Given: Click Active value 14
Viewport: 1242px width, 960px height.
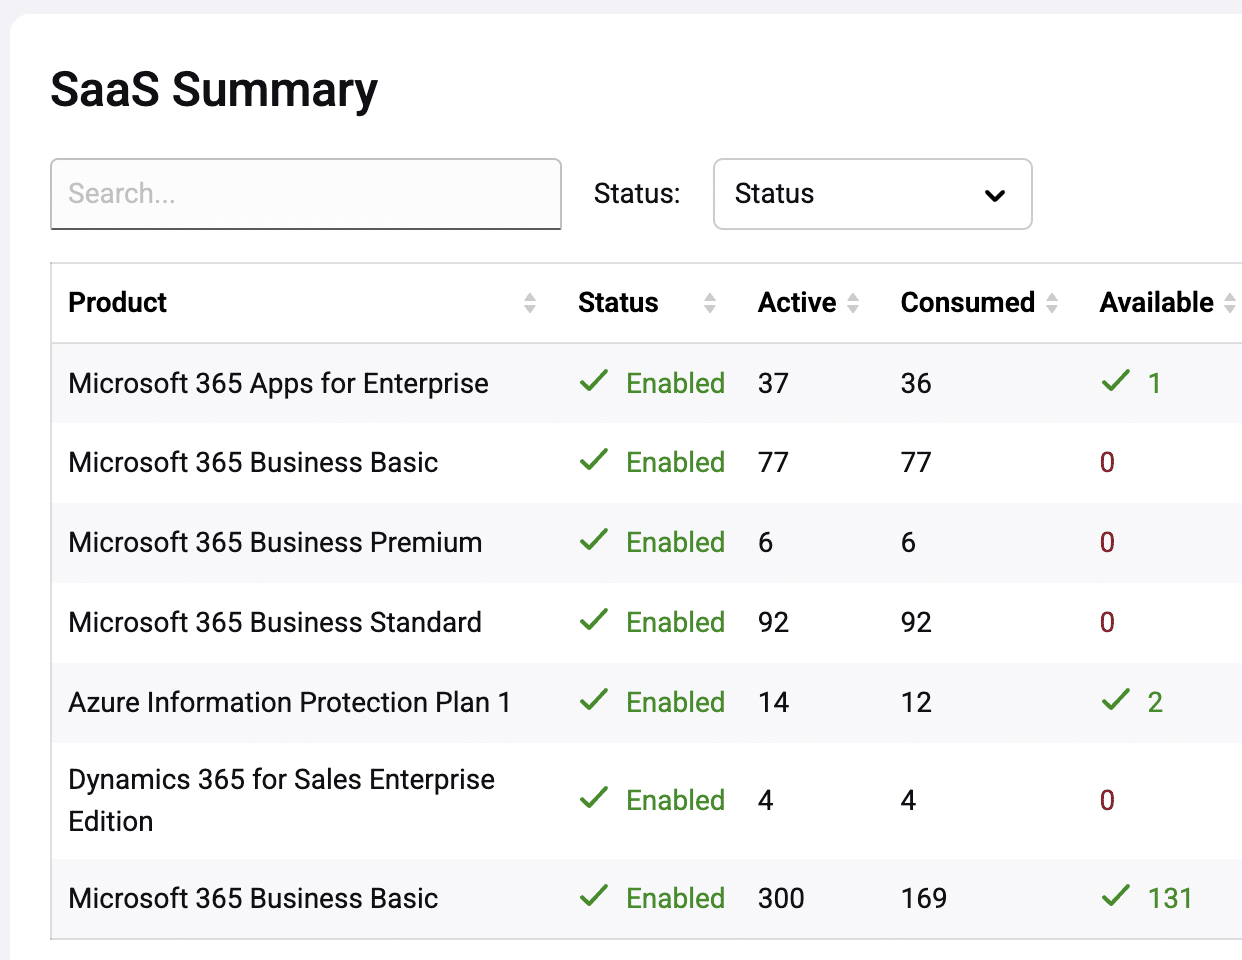Looking at the screenshot, I should [773, 702].
